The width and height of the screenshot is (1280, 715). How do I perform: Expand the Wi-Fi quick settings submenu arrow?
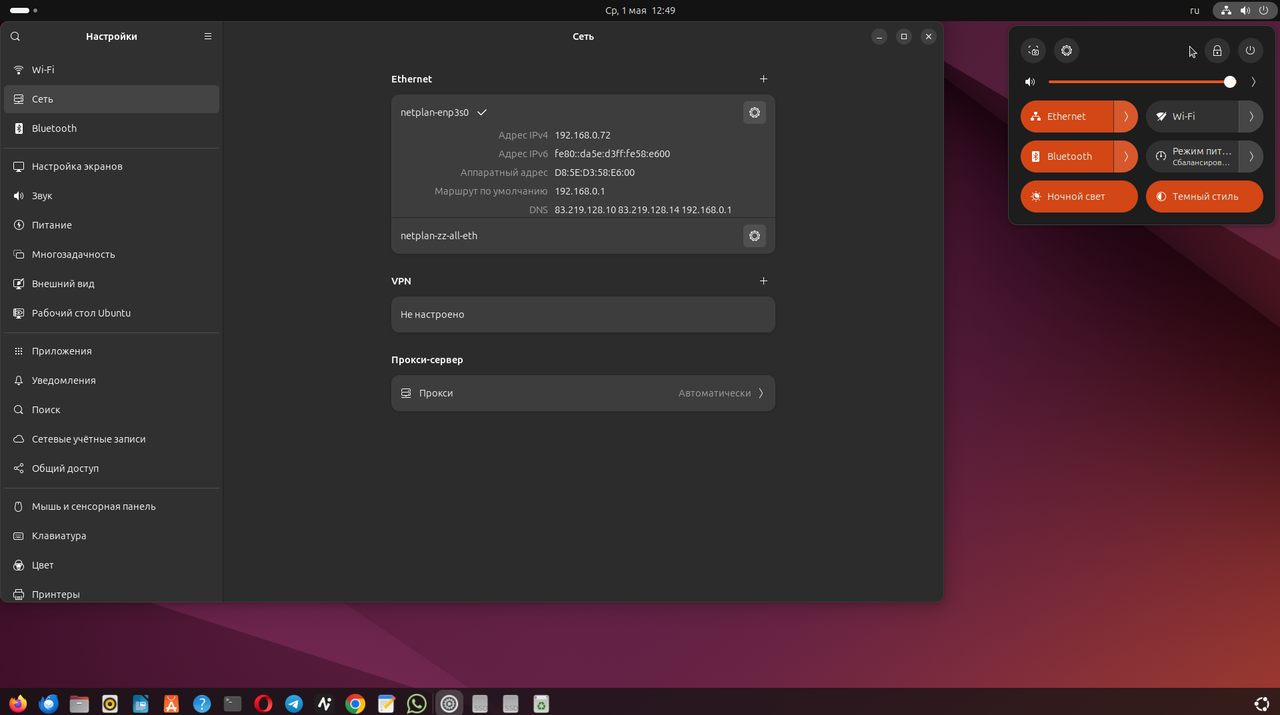[x=1251, y=116]
